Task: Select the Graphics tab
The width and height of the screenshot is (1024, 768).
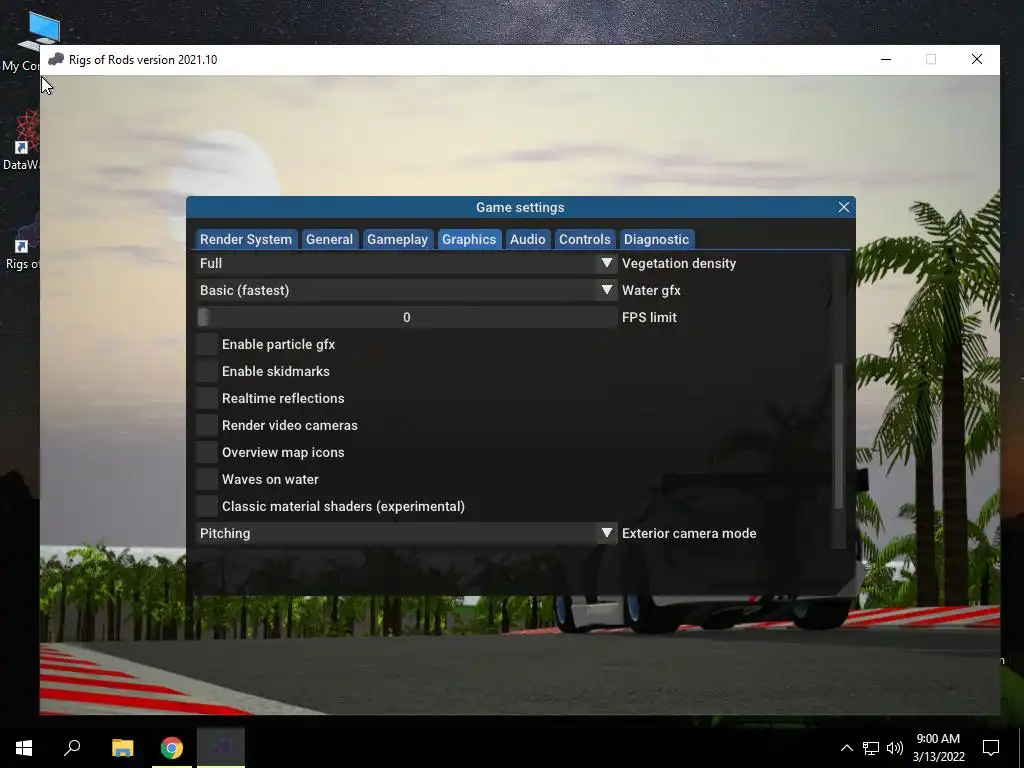Action: (x=469, y=239)
